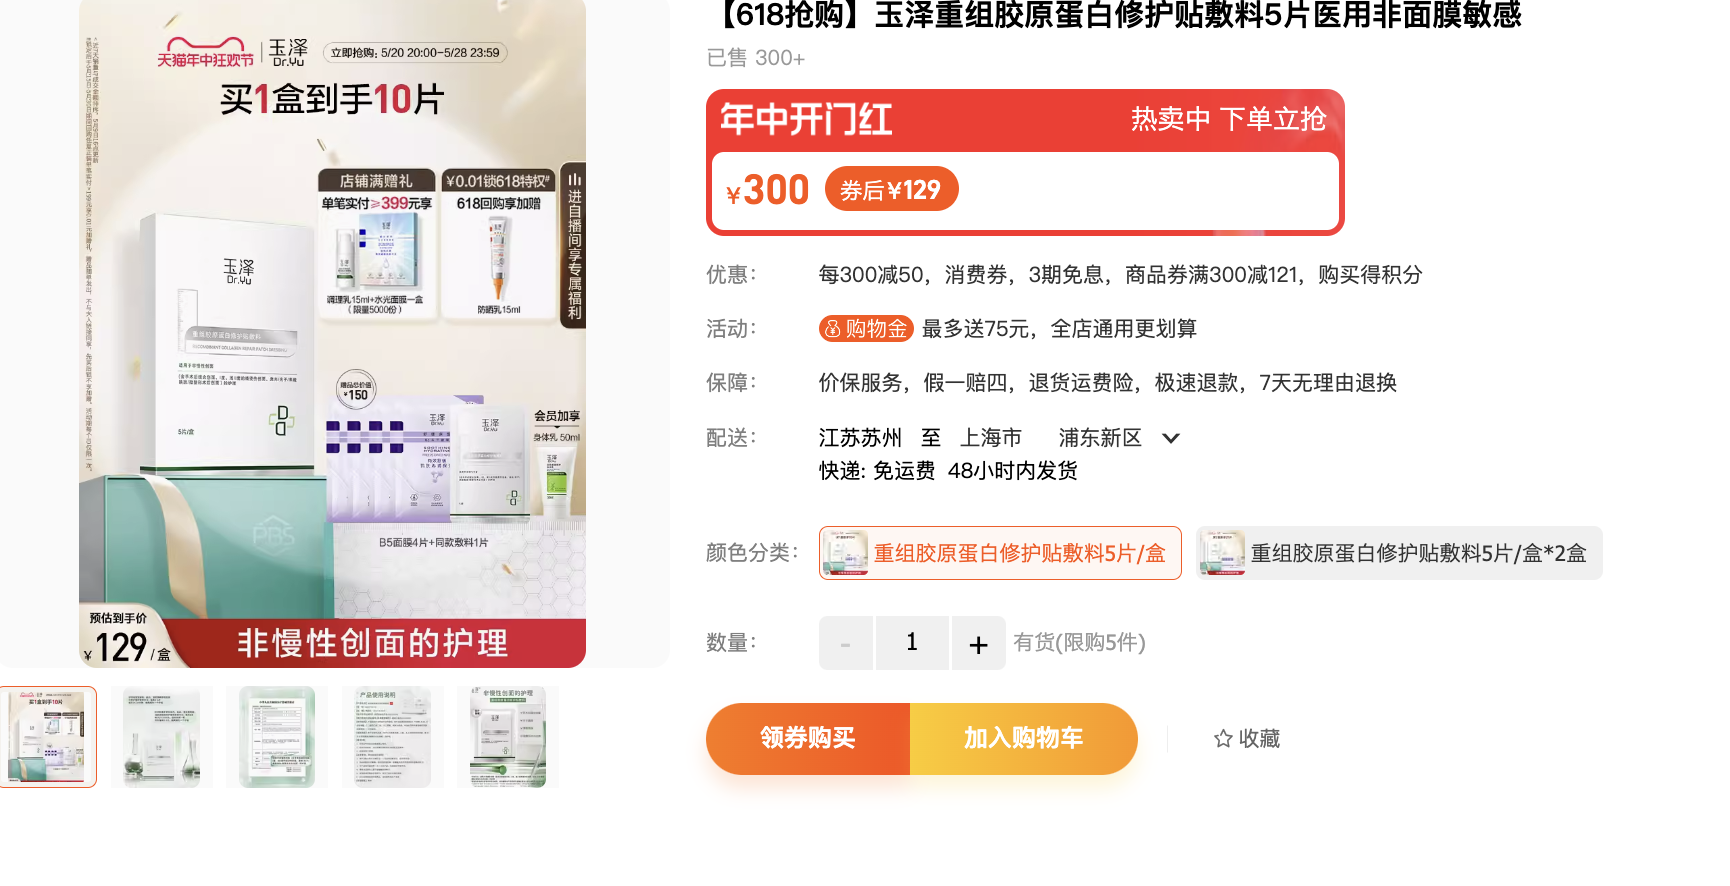Select the 重组胶原蛋白修护贴敷料5片/盒 option
The height and width of the screenshot is (886, 1730).
coord(1000,553)
